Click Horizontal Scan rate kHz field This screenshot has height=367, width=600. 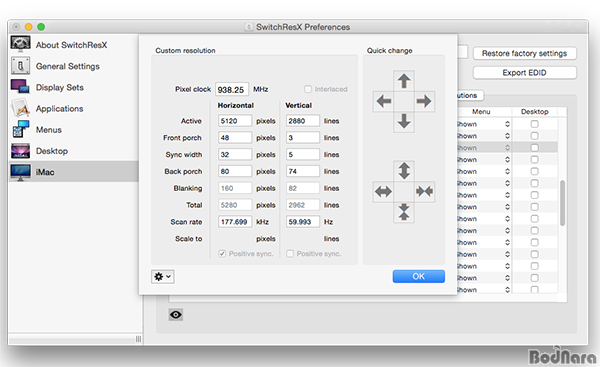click(x=235, y=222)
